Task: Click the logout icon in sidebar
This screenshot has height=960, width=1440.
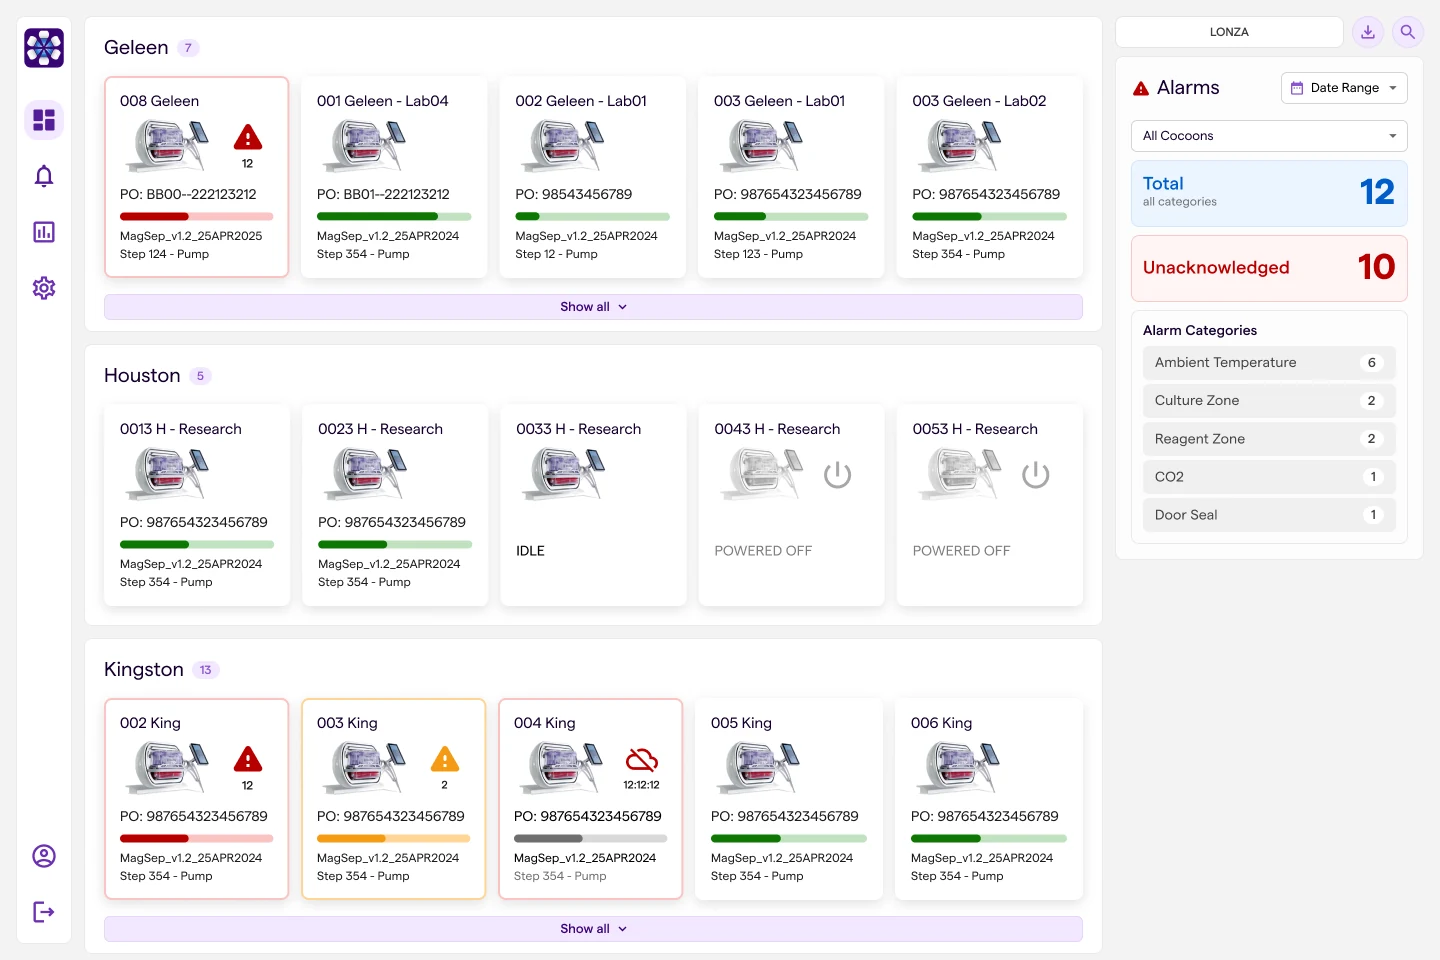Action: pos(44,912)
